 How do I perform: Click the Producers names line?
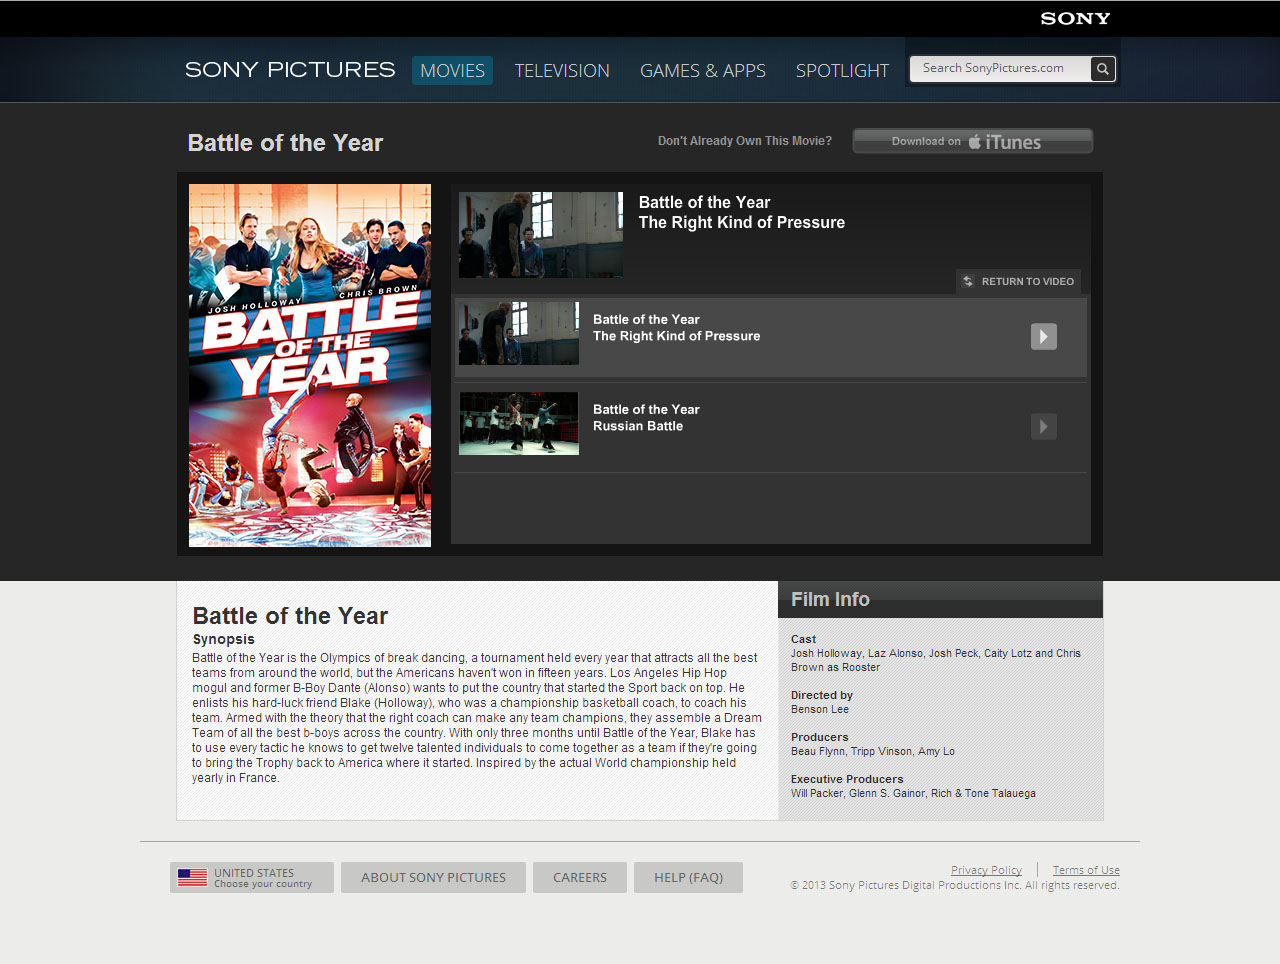[x=873, y=751]
